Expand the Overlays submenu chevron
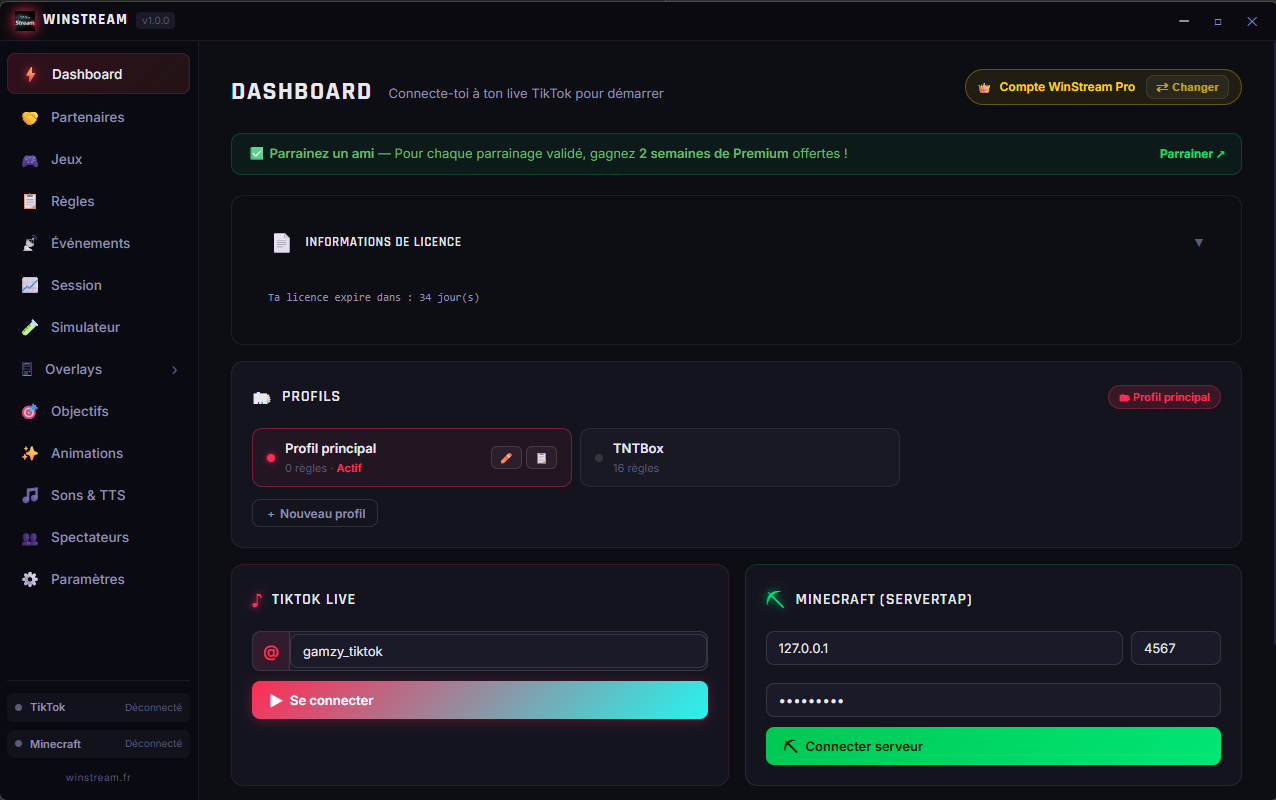The width and height of the screenshot is (1276, 800). tap(174, 369)
